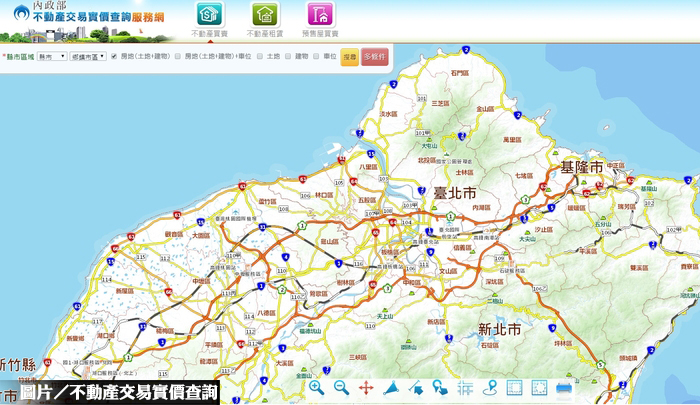Switch to the 不動產租賃 tab
This screenshot has height=405, width=700.
tap(264, 19)
